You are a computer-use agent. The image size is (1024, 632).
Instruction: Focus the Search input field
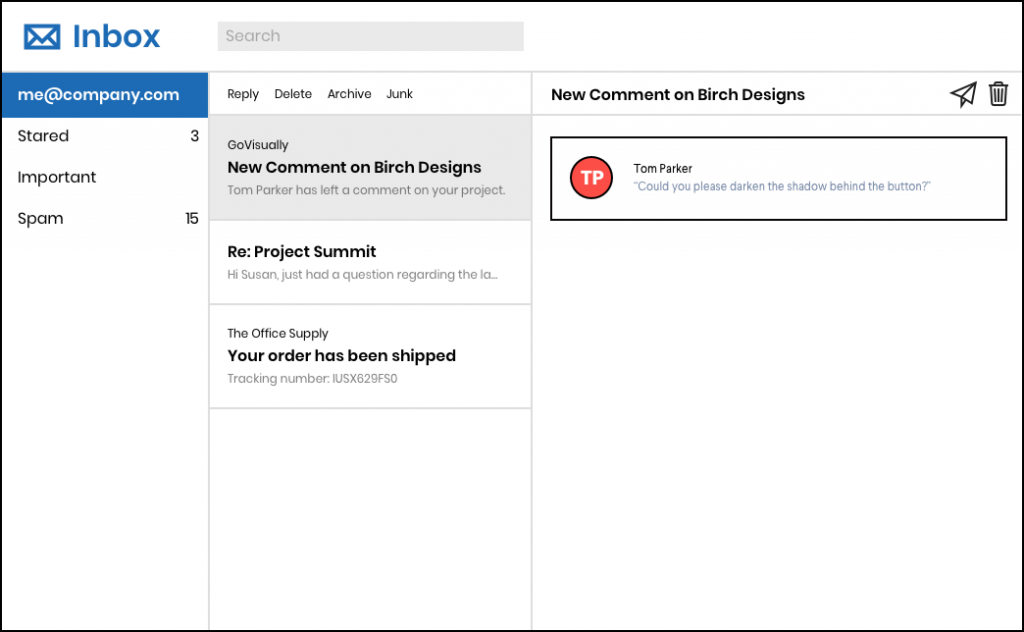[x=370, y=36]
